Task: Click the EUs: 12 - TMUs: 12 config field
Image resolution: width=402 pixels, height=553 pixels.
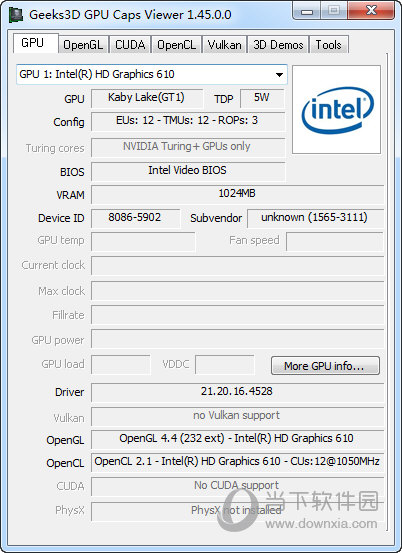Action: (188, 122)
